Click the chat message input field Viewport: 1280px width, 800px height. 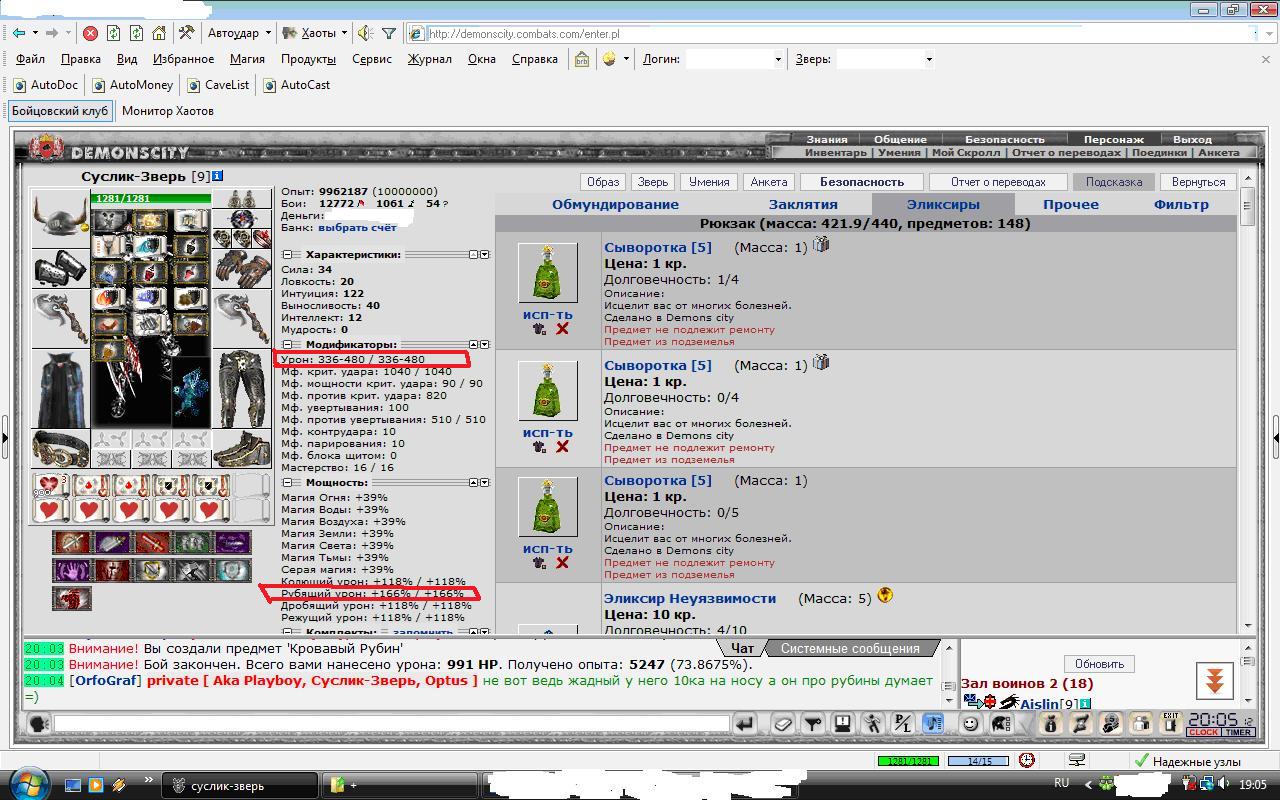click(390, 722)
